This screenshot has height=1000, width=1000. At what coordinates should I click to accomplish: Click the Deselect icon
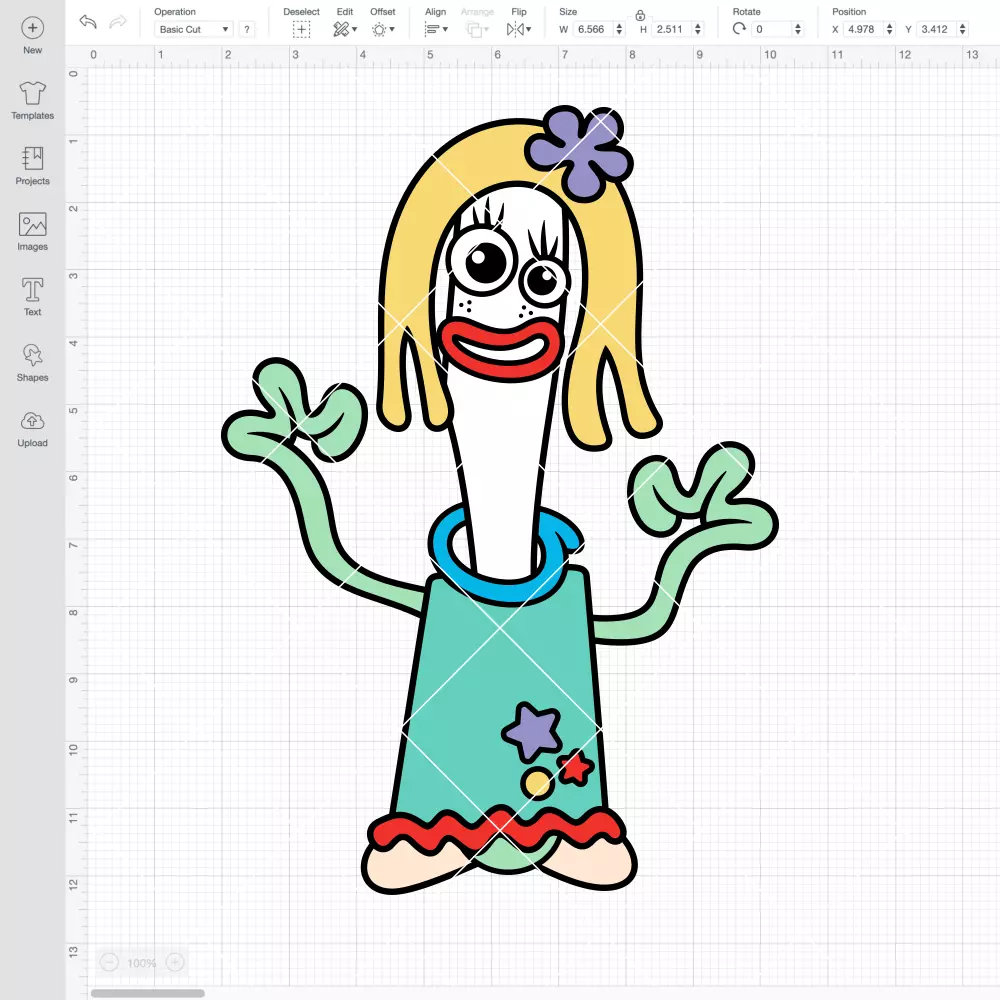302,29
